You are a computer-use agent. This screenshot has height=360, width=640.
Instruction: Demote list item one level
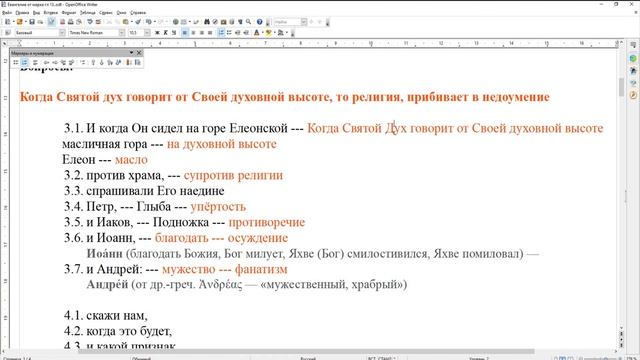(55, 62)
